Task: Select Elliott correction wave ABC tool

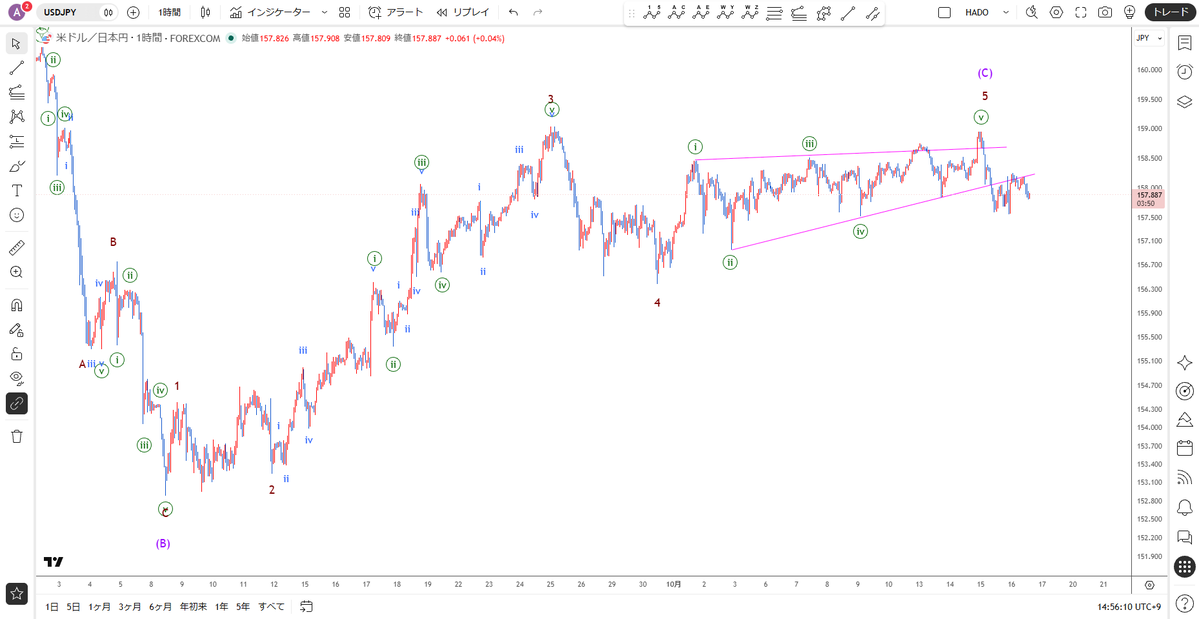Action: point(677,12)
